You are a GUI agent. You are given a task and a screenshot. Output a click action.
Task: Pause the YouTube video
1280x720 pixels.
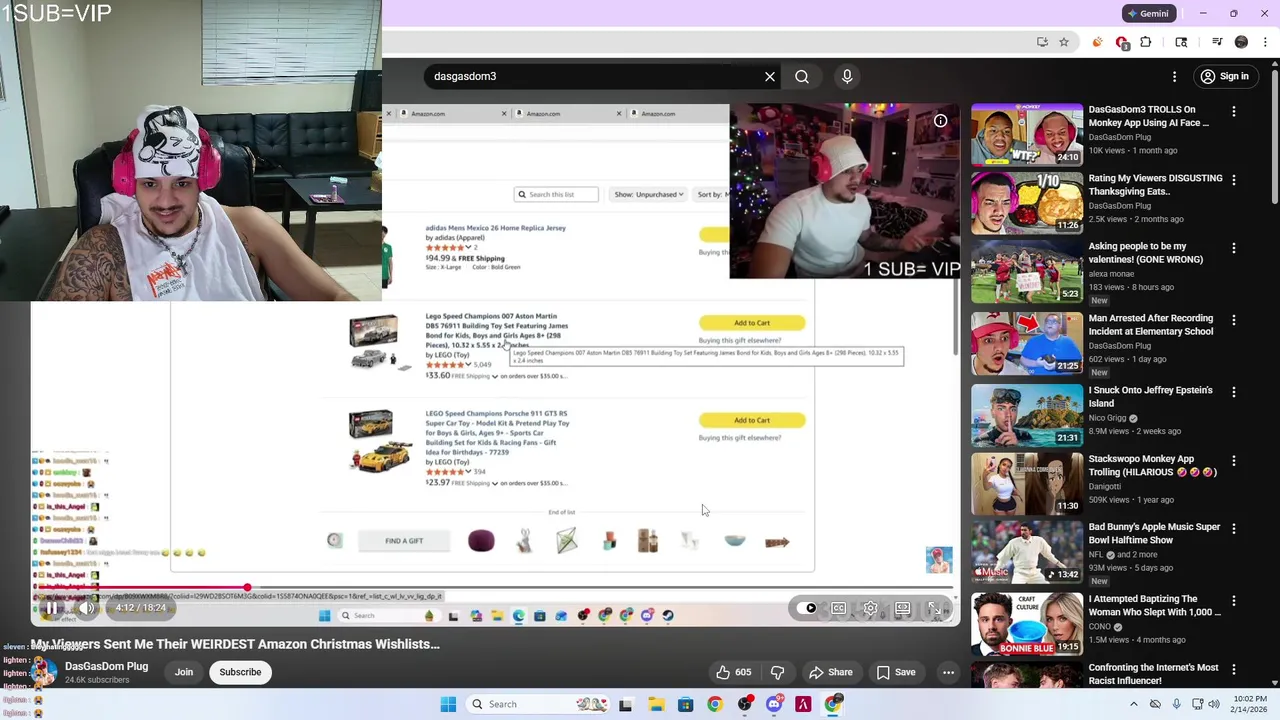pos(52,608)
